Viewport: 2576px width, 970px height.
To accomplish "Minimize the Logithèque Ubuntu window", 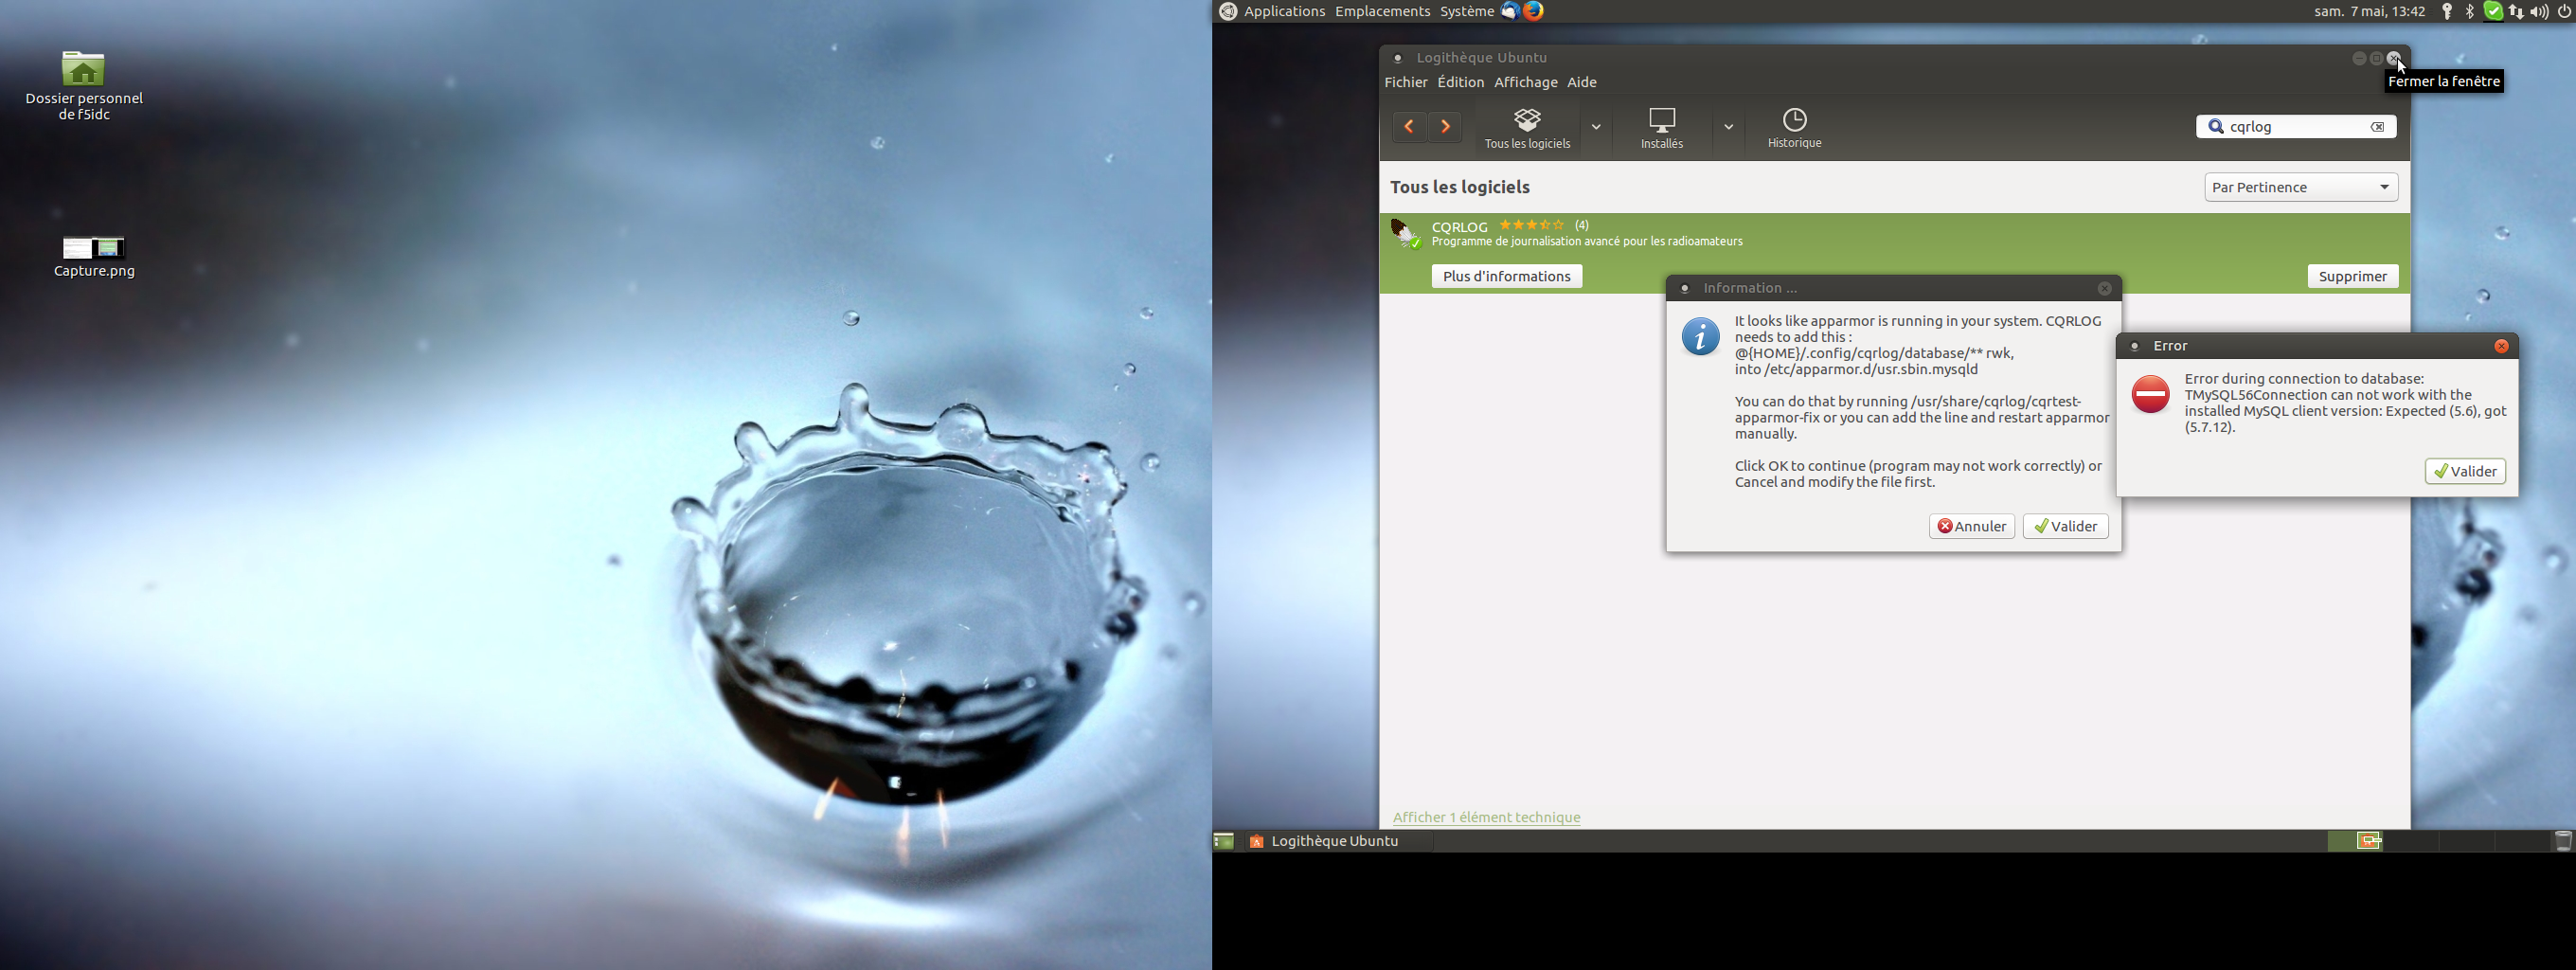I will [x=2359, y=59].
